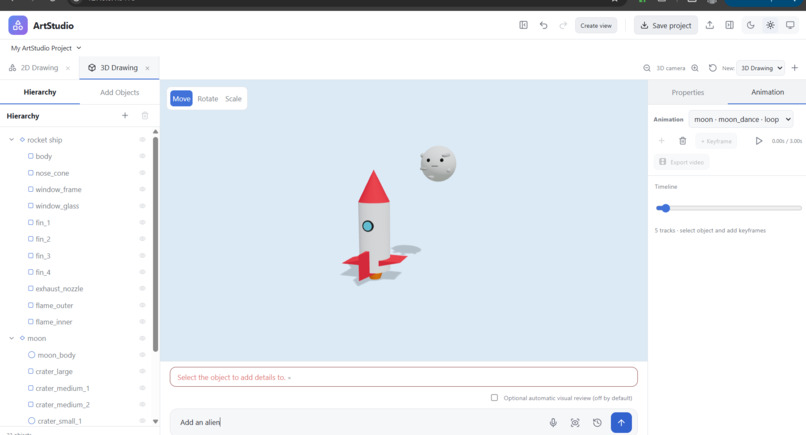Hide the nose_cone object
Viewport: 806px width, 435px height.
point(142,173)
